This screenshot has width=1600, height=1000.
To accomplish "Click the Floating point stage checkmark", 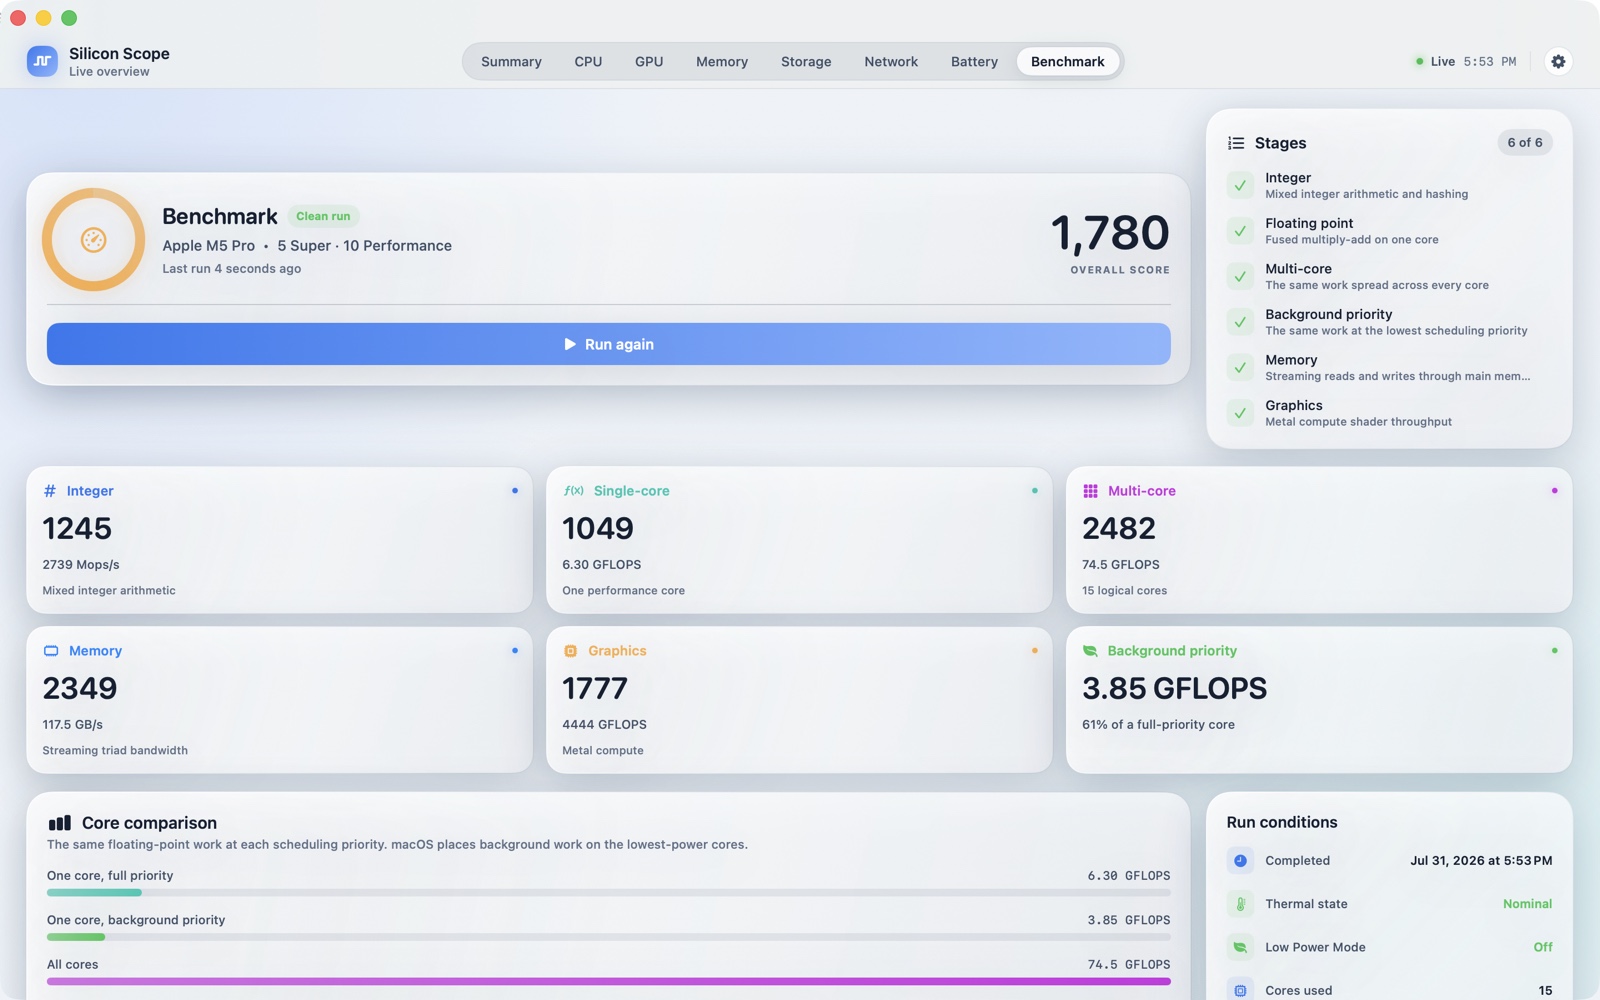I will coord(1240,231).
